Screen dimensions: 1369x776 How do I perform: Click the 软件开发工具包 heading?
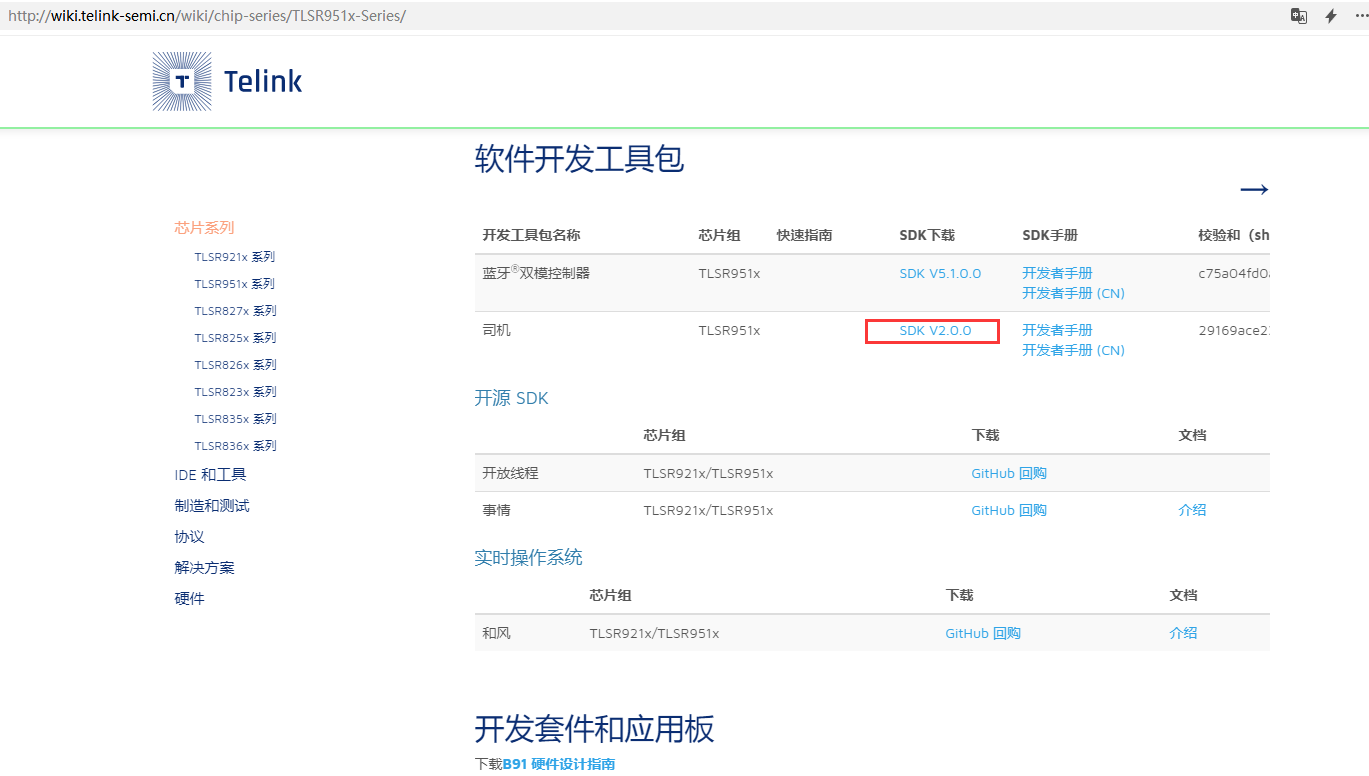pos(579,159)
